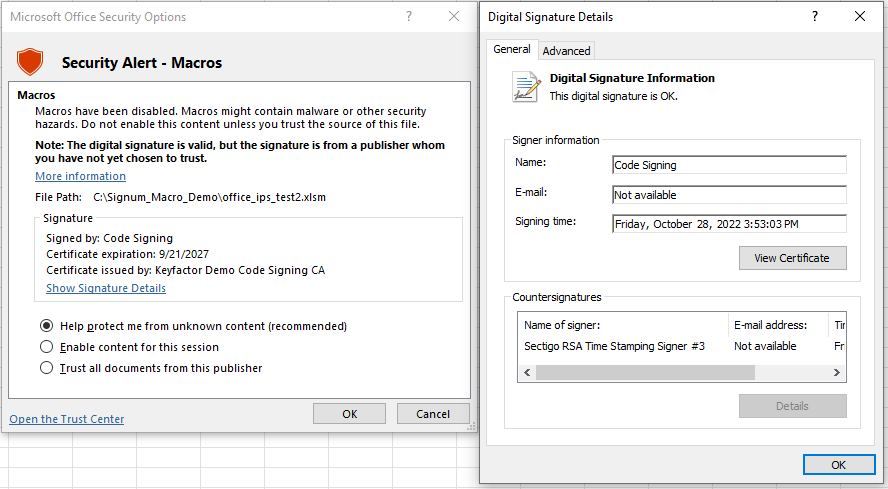Screen dimensions: 888x489
Task: Select Sectigo RSA Time Stamping Signer row
Action: click(x=615, y=346)
